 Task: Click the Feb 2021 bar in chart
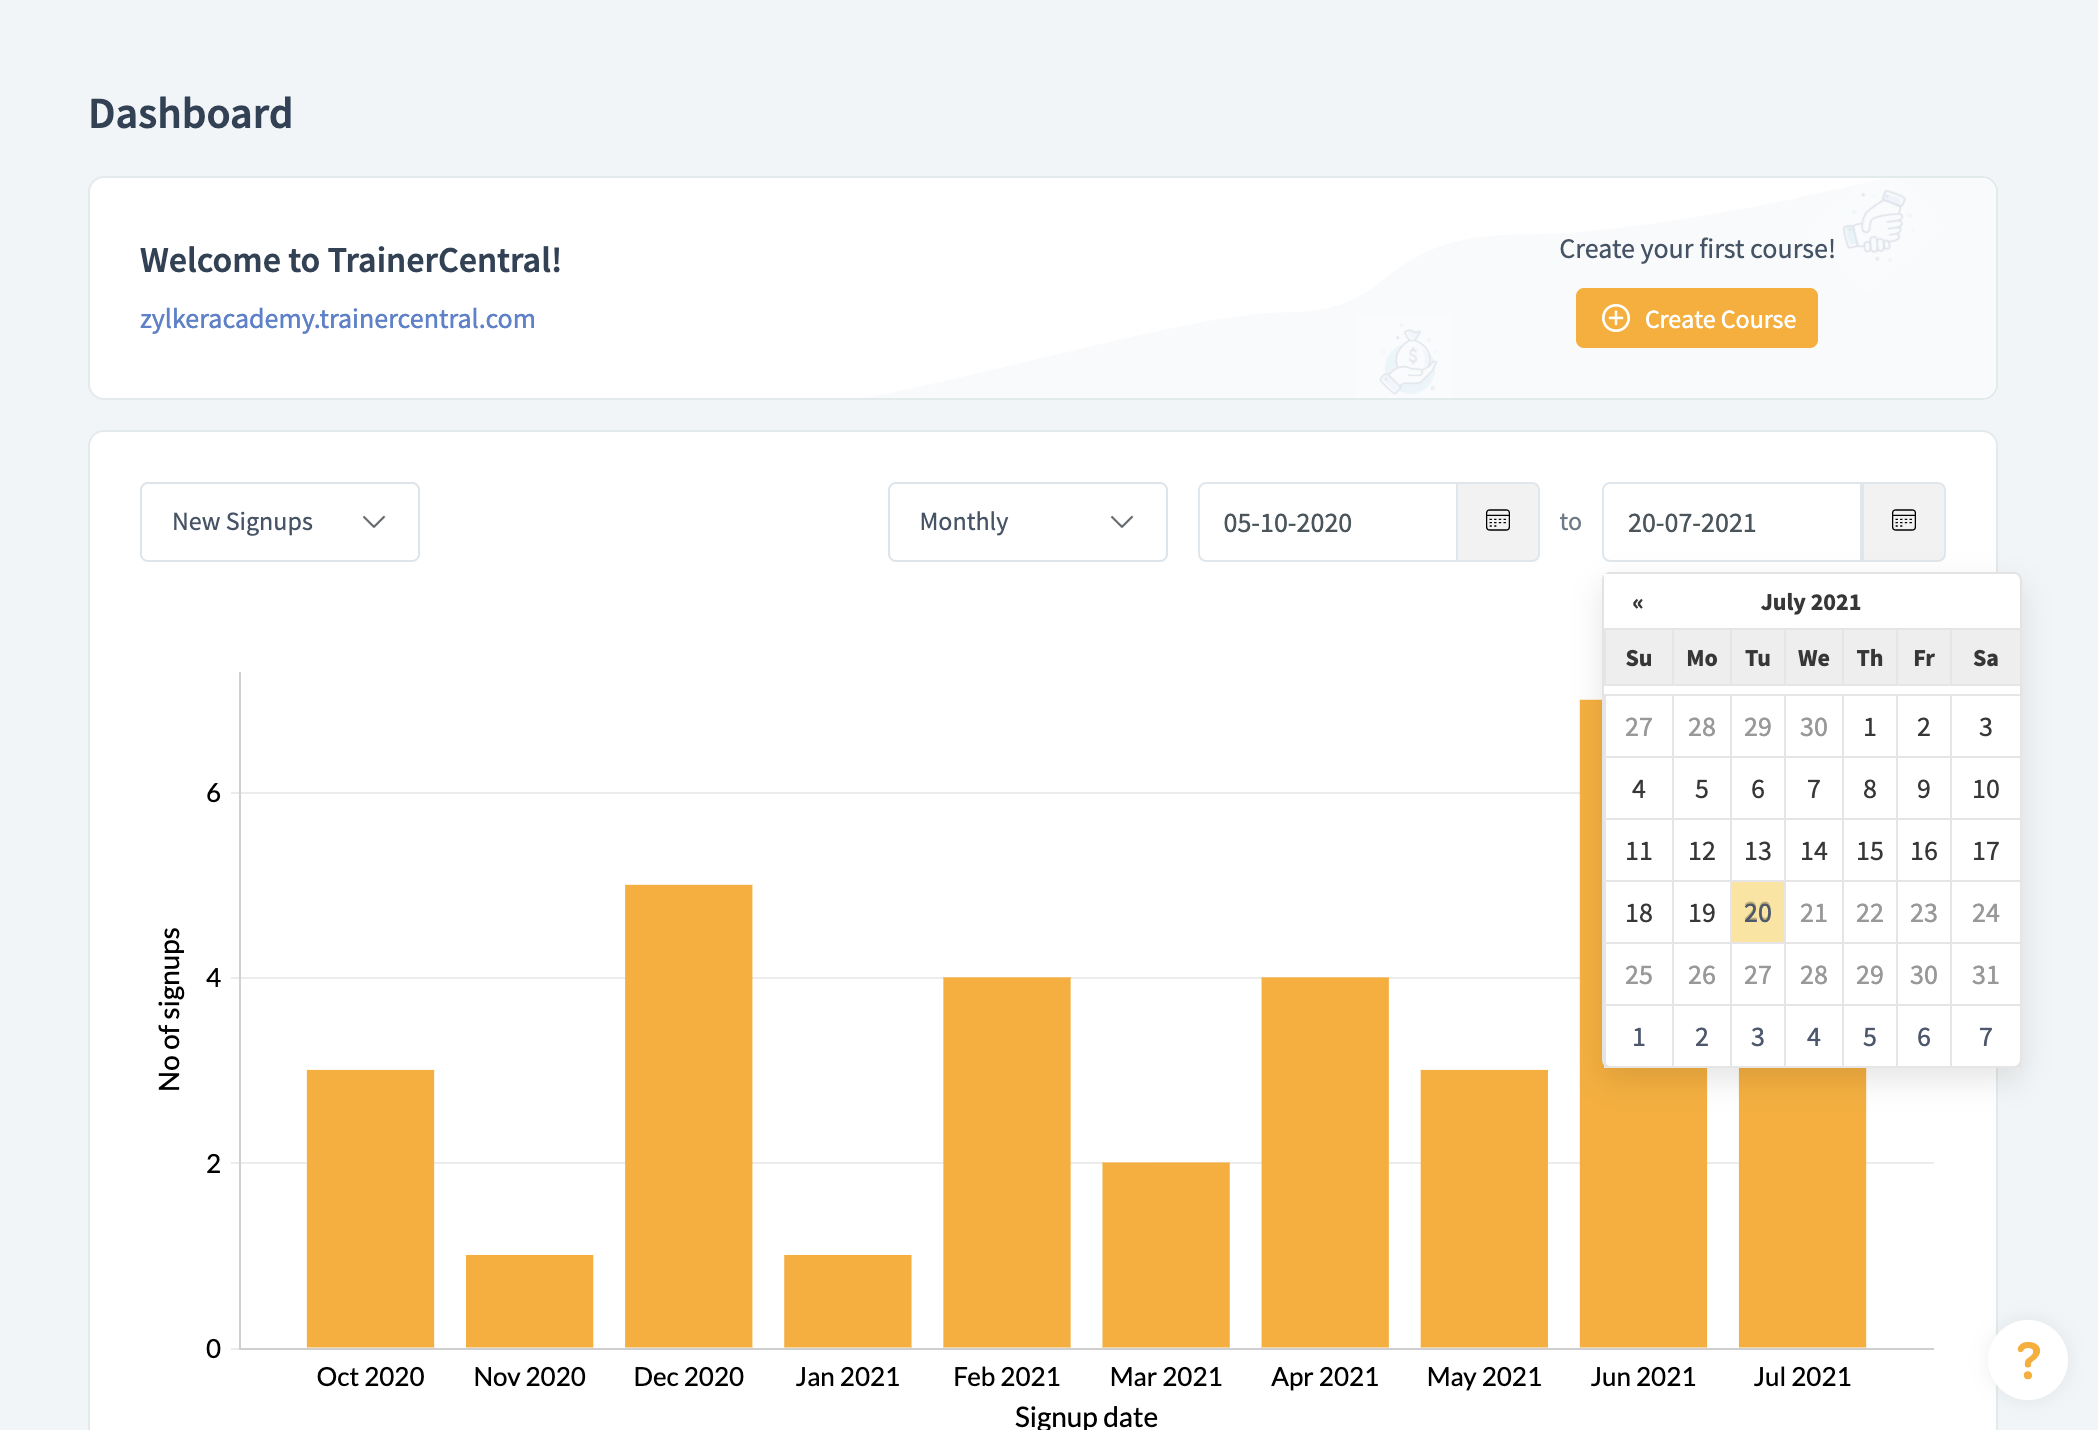1006,1162
